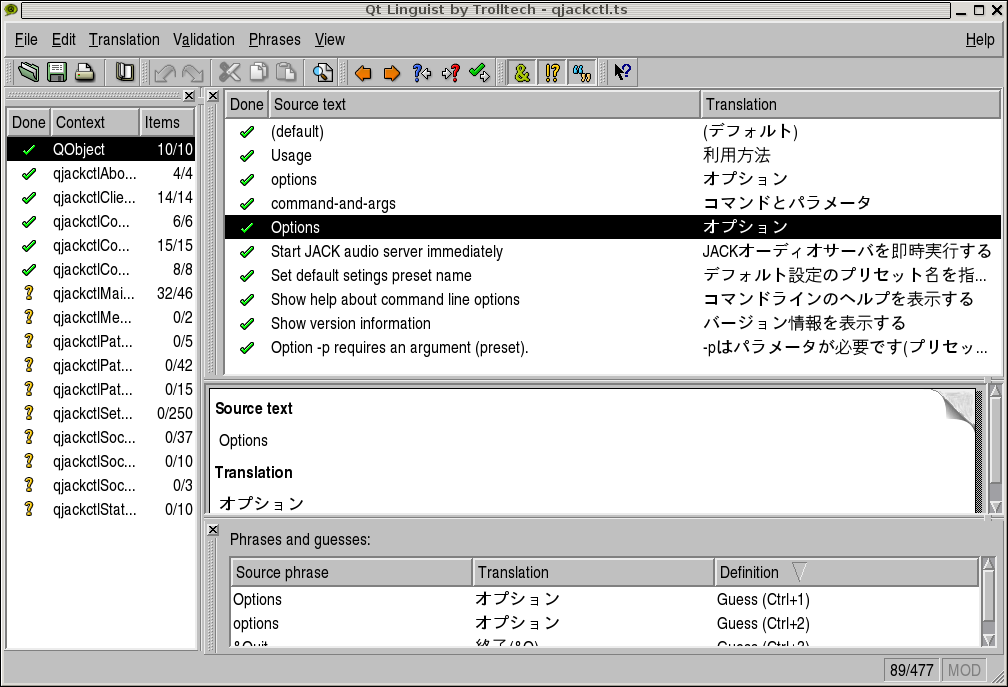Viewport: 1008px width, 687px height.
Task: Open Find using the magnifier icon
Action: click(x=323, y=72)
